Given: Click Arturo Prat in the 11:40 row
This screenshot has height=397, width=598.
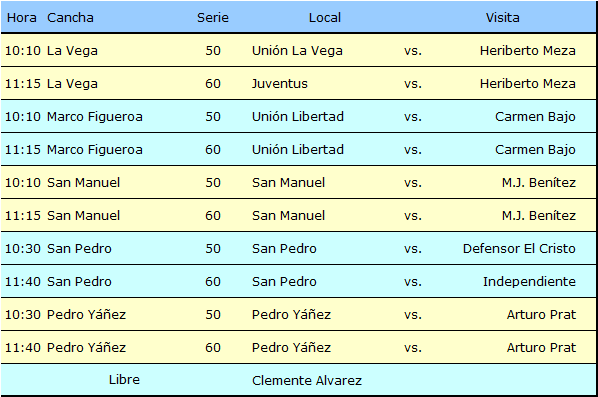Looking at the screenshot, I should click(541, 347).
